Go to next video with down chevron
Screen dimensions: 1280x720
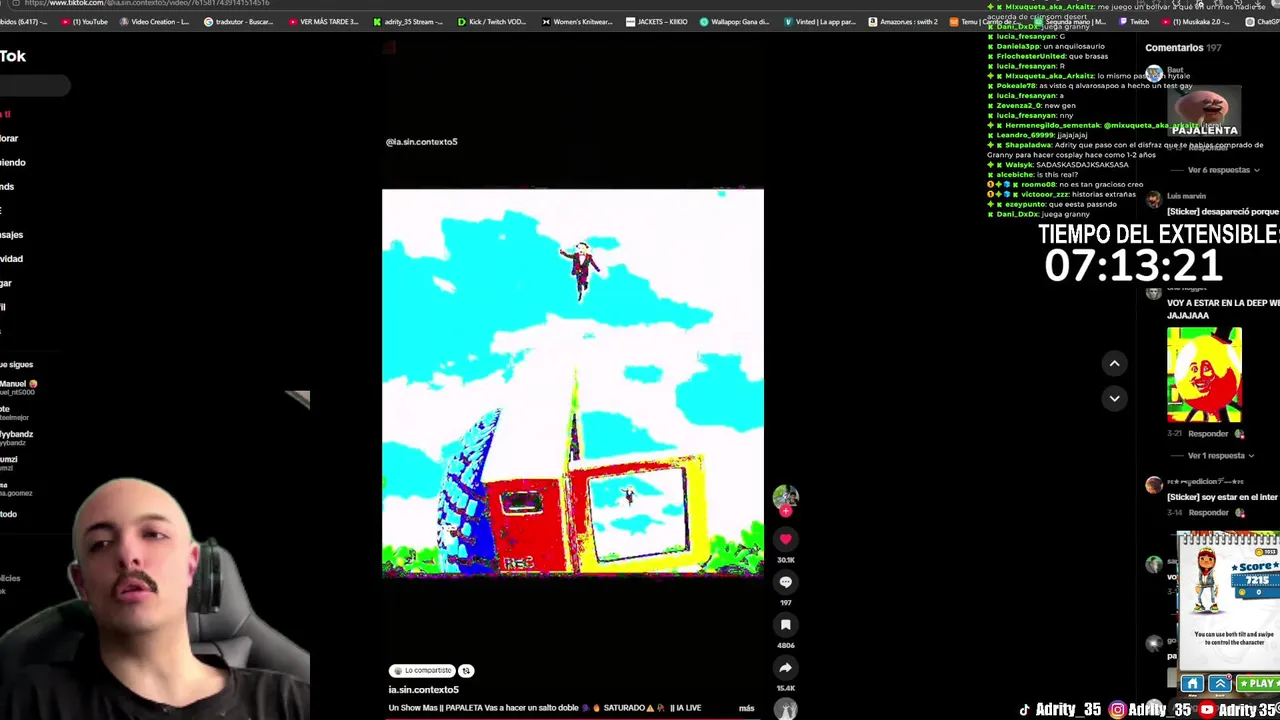(1114, 398)
